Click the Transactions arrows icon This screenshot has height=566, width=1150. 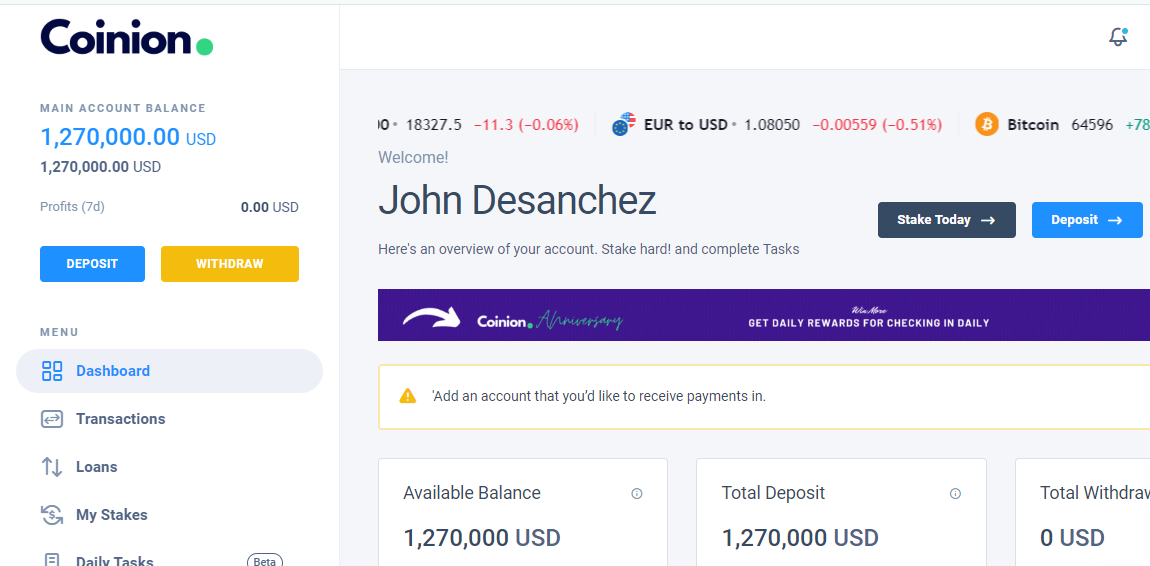pyautogui.click(x=52, y=419)
